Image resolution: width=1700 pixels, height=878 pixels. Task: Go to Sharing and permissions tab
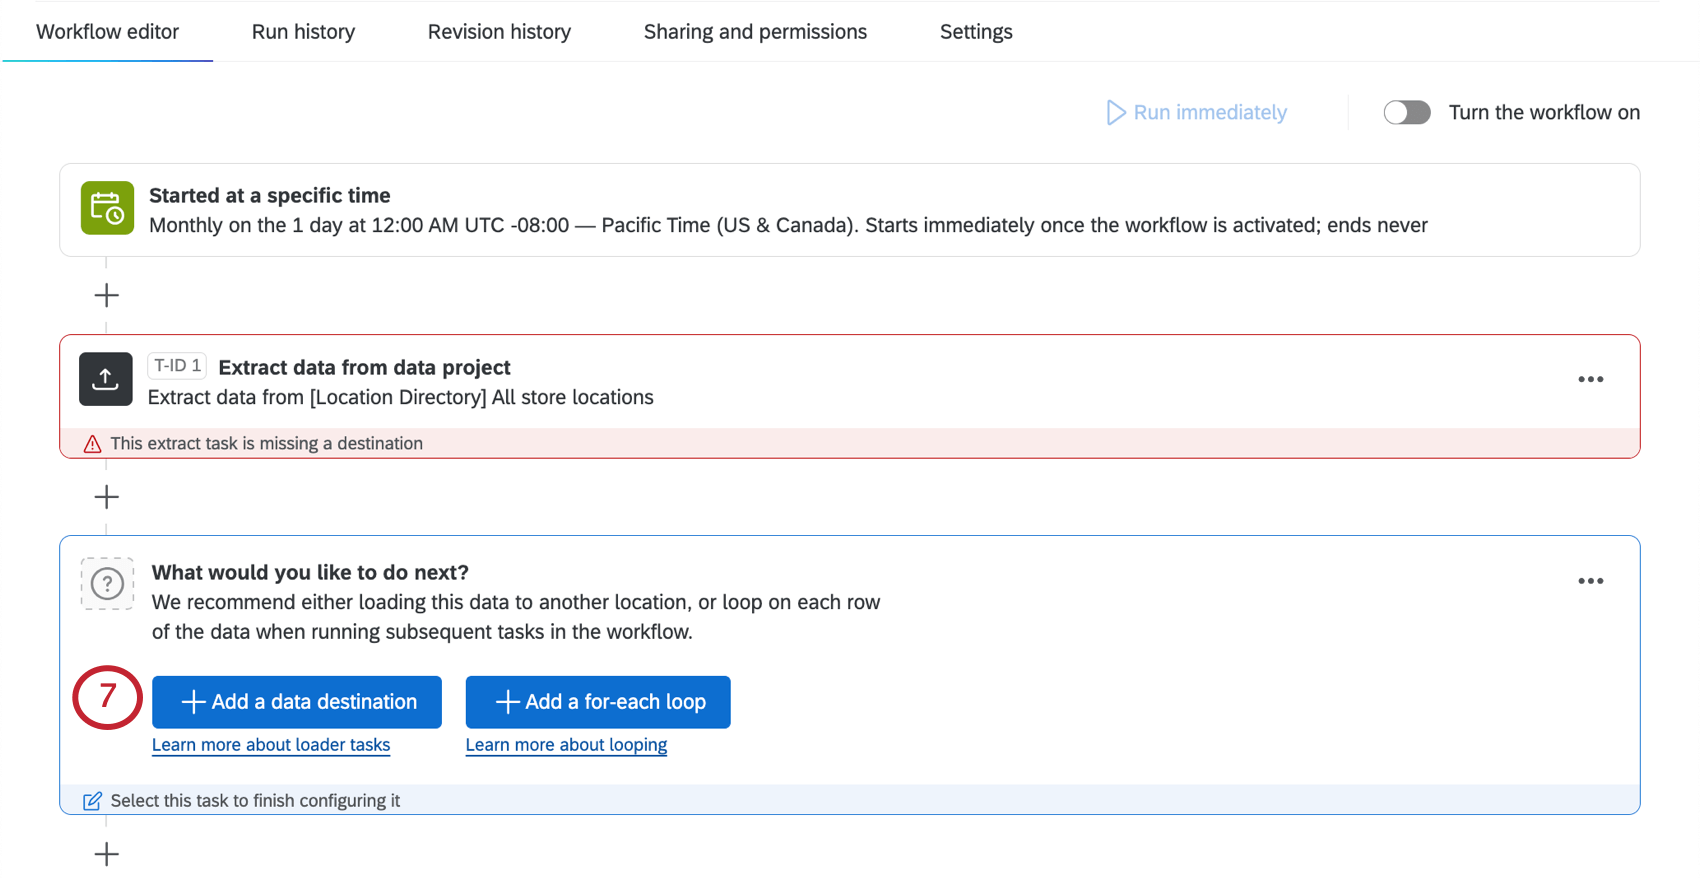coord(755,32)
